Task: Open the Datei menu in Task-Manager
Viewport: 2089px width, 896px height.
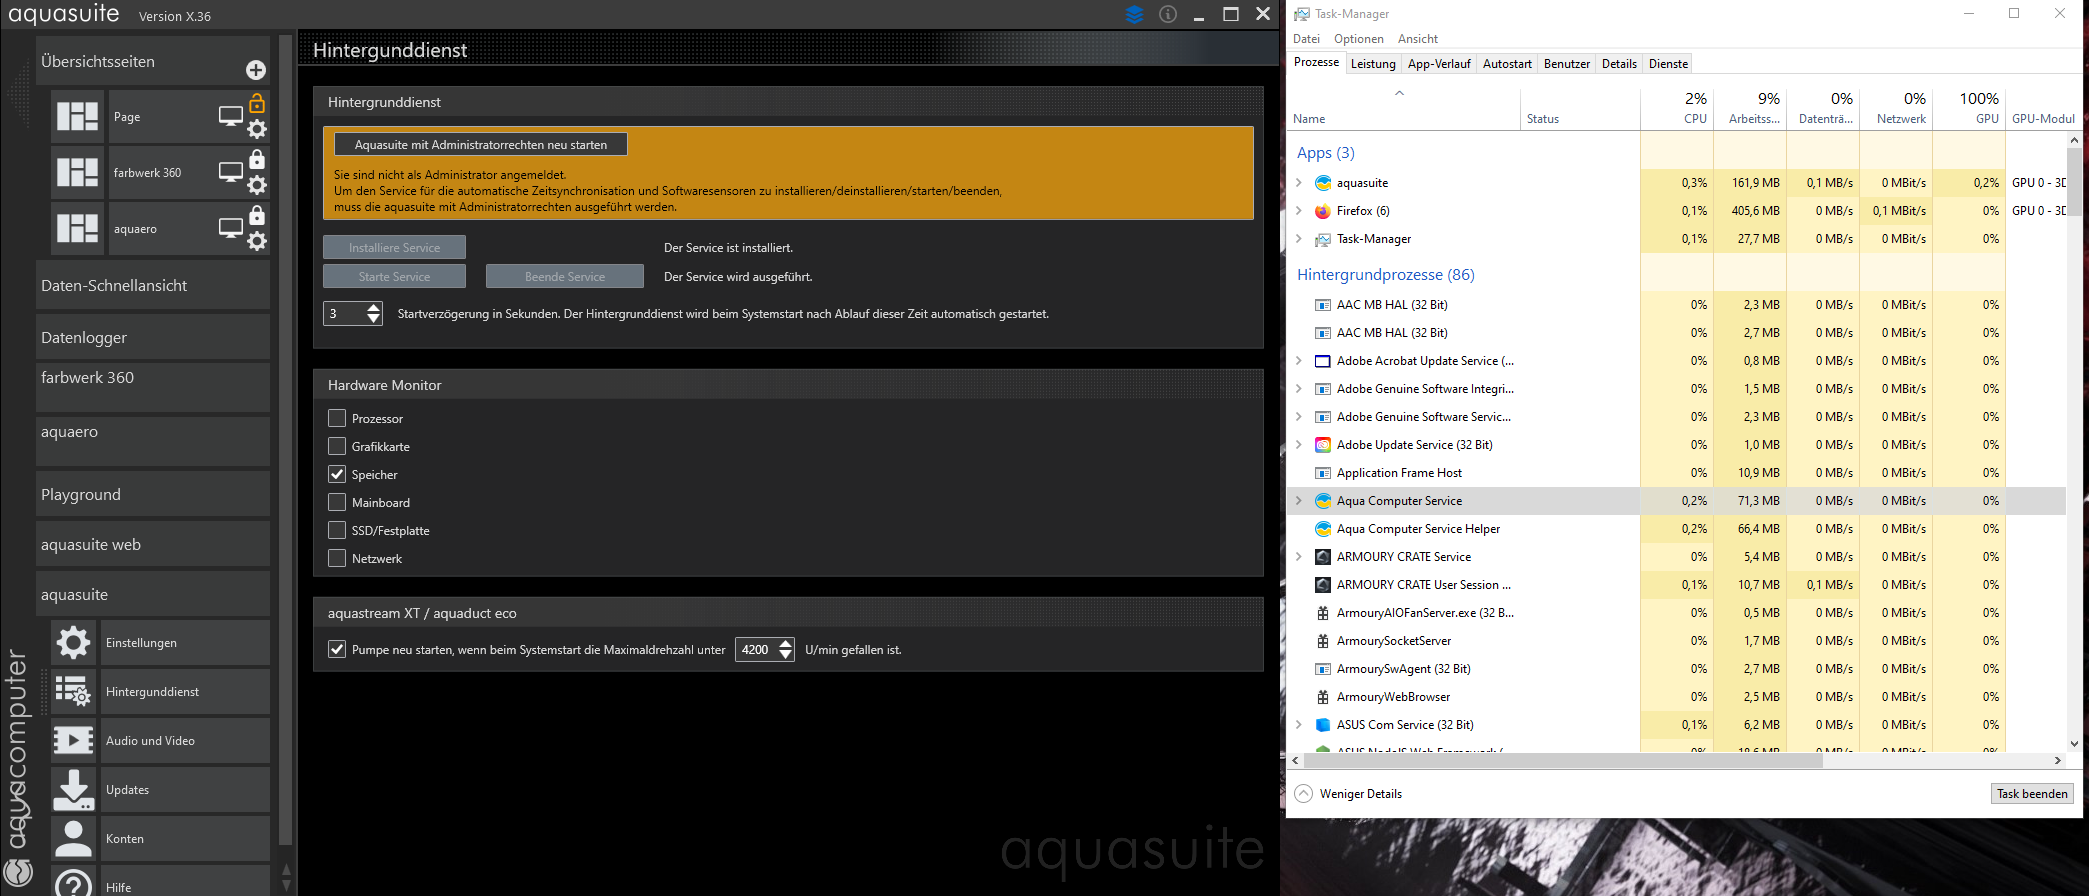Action: [1306, 39]
